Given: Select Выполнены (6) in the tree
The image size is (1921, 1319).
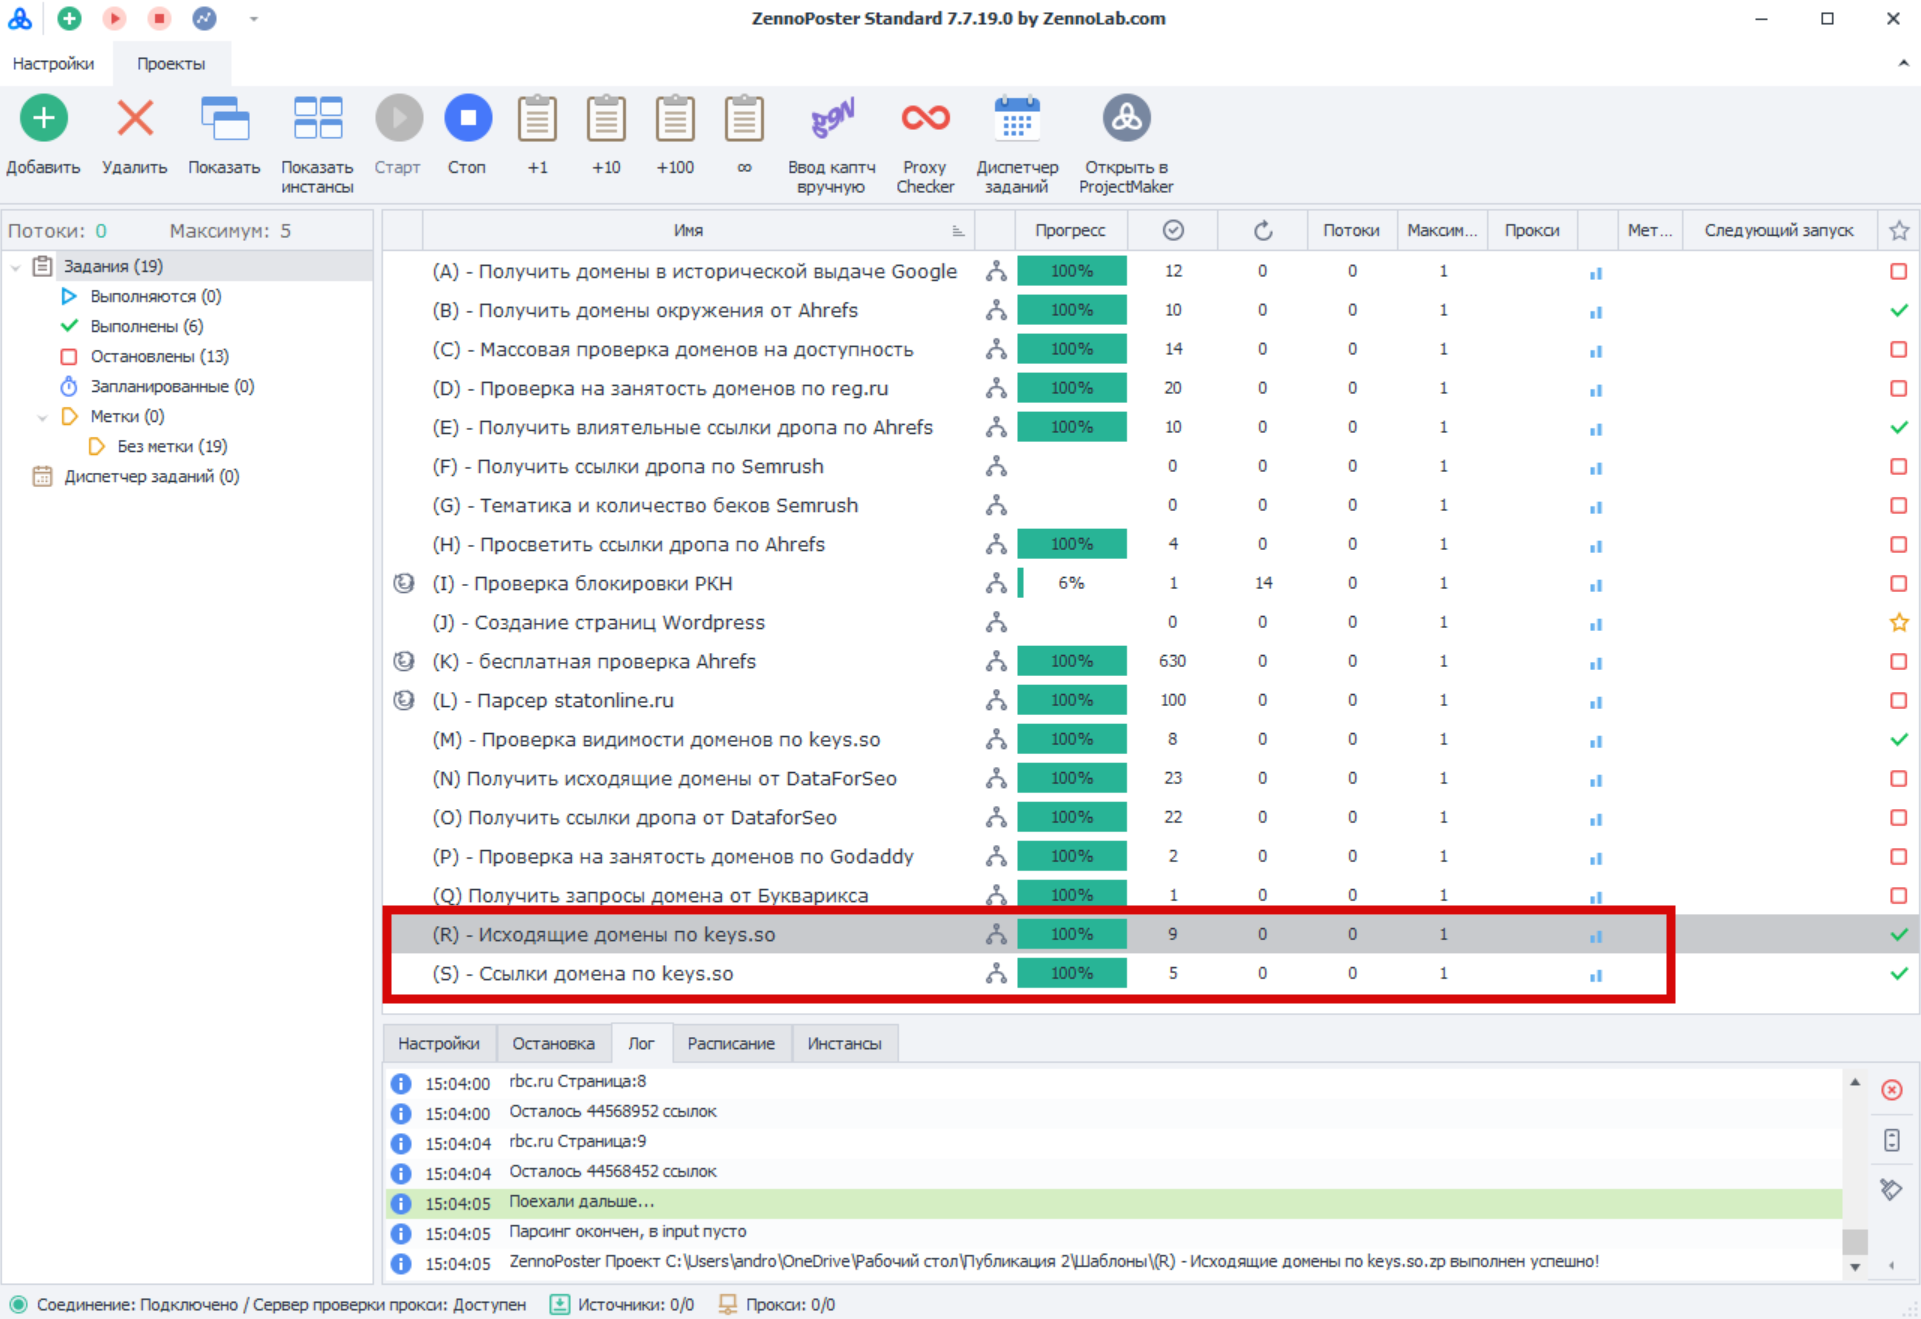Looking at the screenshot, I should tap(147, 326).
